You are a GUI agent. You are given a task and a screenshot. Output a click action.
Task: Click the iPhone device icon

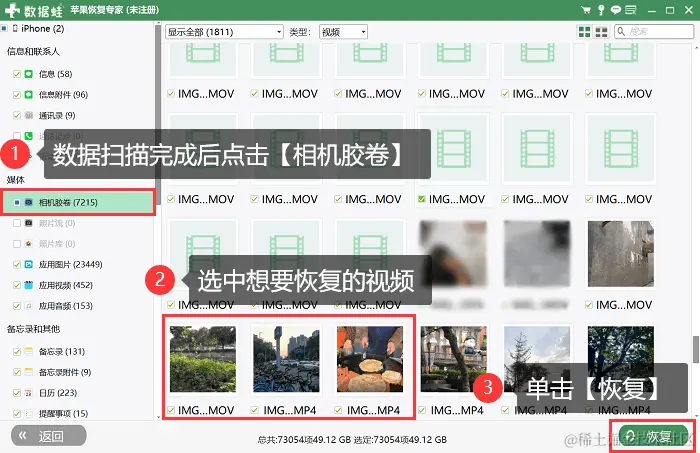[x=15, y=29]
